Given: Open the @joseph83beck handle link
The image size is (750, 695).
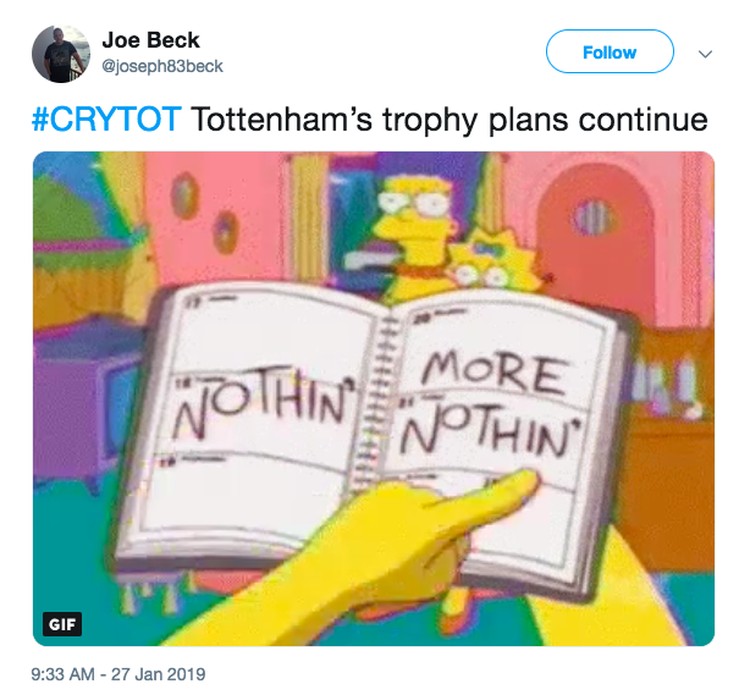Looking at the screenshot, I should click(x=162, y=66).
